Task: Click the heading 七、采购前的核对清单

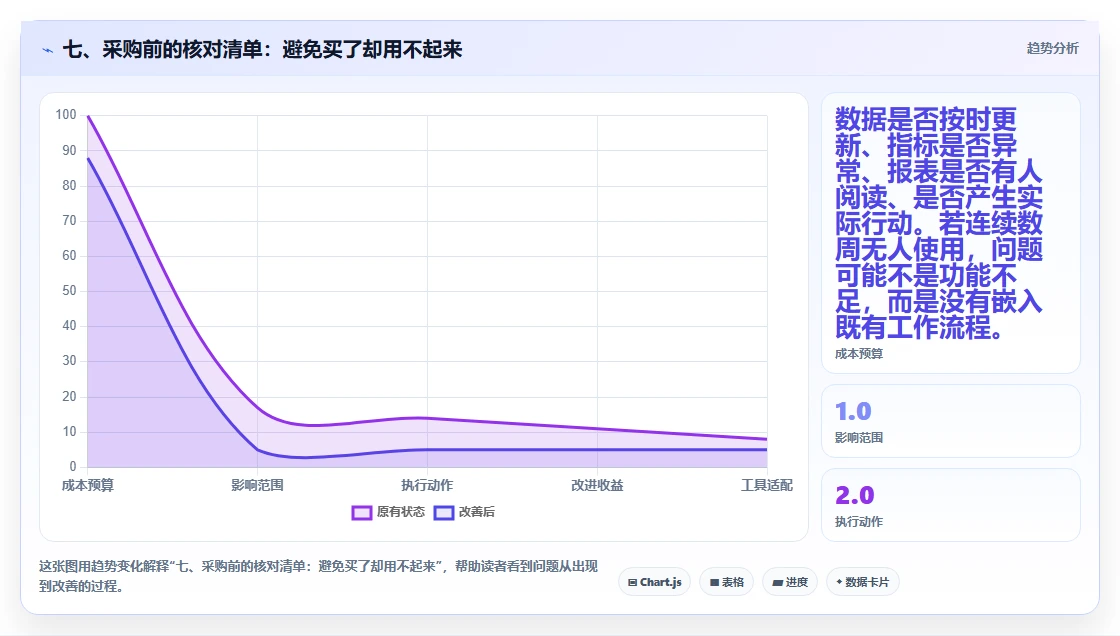Action: (262, 49)
